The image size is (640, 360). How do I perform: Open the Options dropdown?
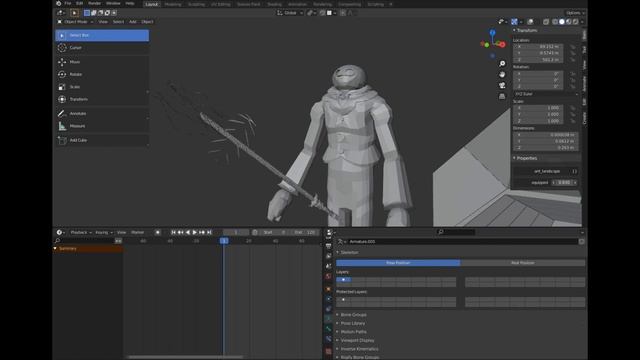click(575, 13)
